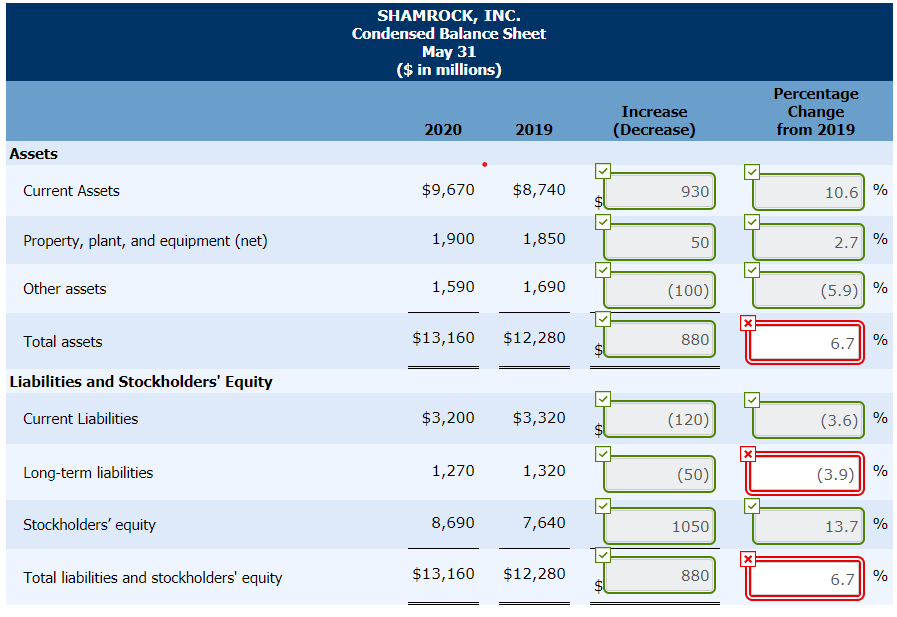Click the green check above the 10.6 percentage
The height and width of the screenshot is (617, 897).
click(x=751, y=171)
